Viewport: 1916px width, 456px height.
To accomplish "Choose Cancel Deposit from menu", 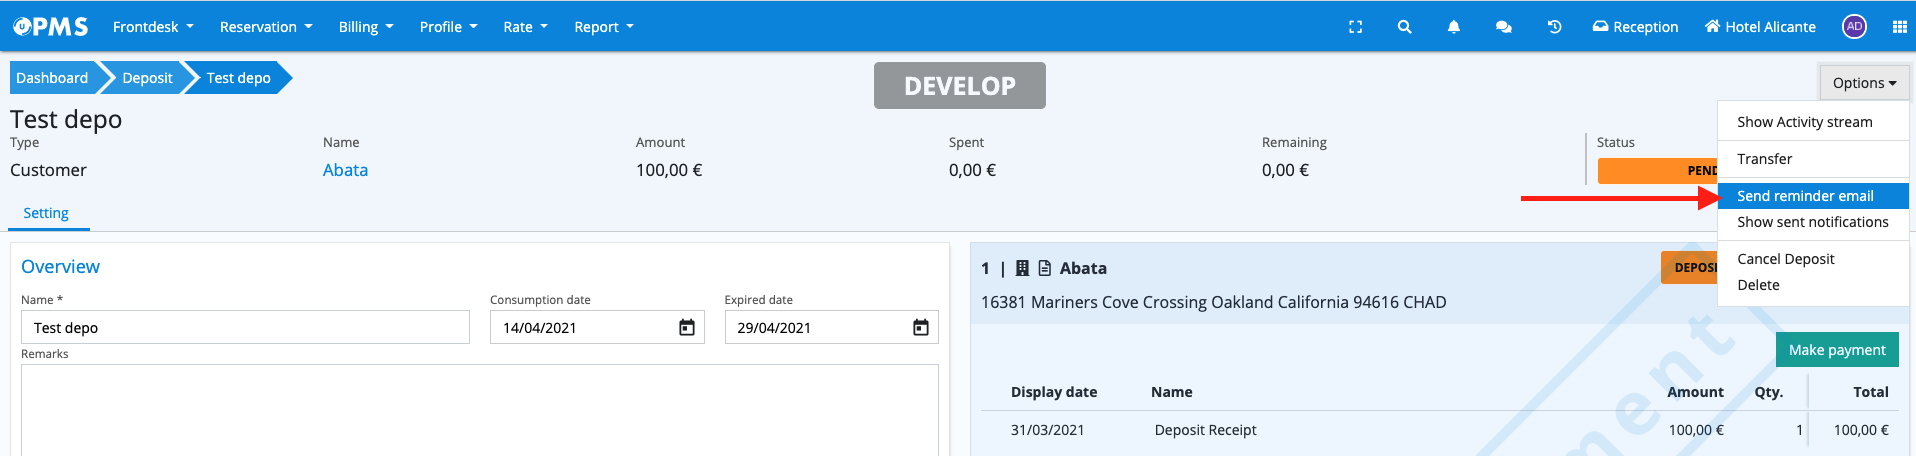I will point(1785,259).
